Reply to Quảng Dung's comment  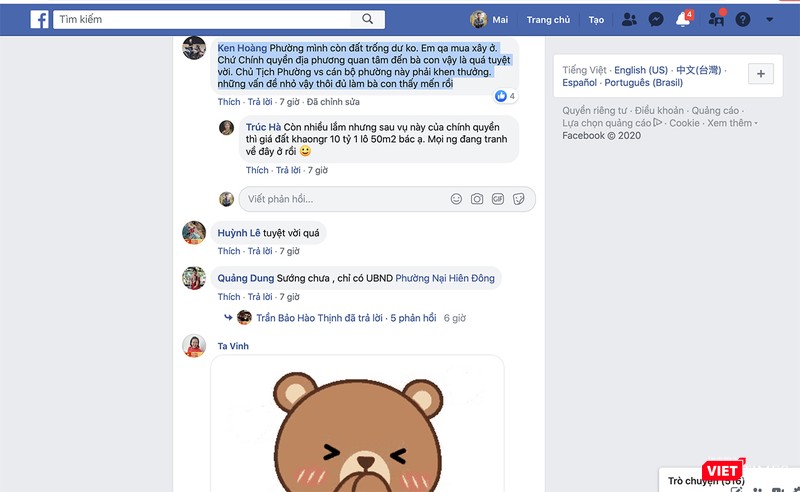pyautogui.click(x=260, y=297)
